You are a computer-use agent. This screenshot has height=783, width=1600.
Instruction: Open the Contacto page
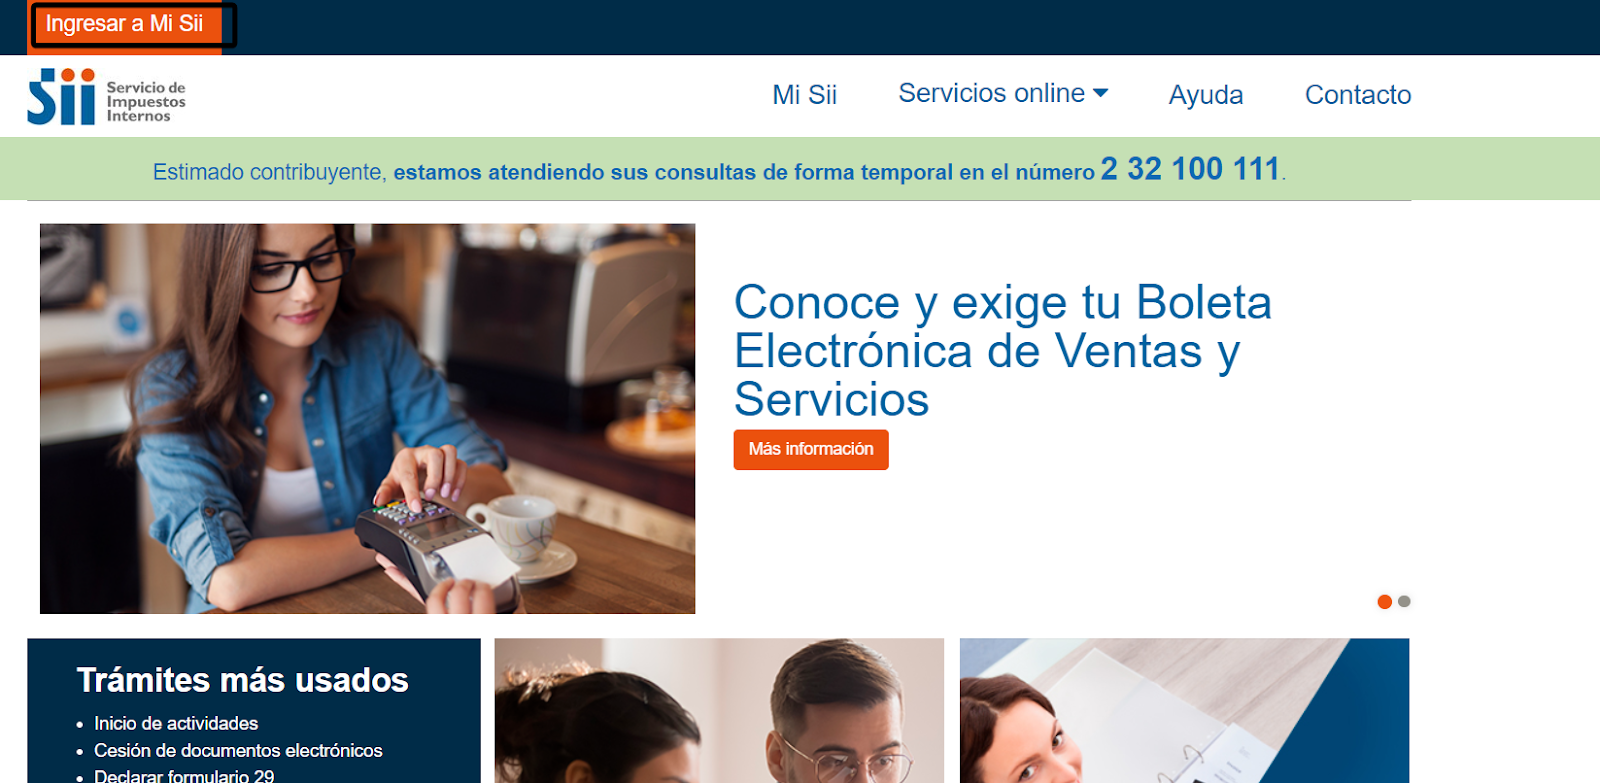(x=1358, y=95)
